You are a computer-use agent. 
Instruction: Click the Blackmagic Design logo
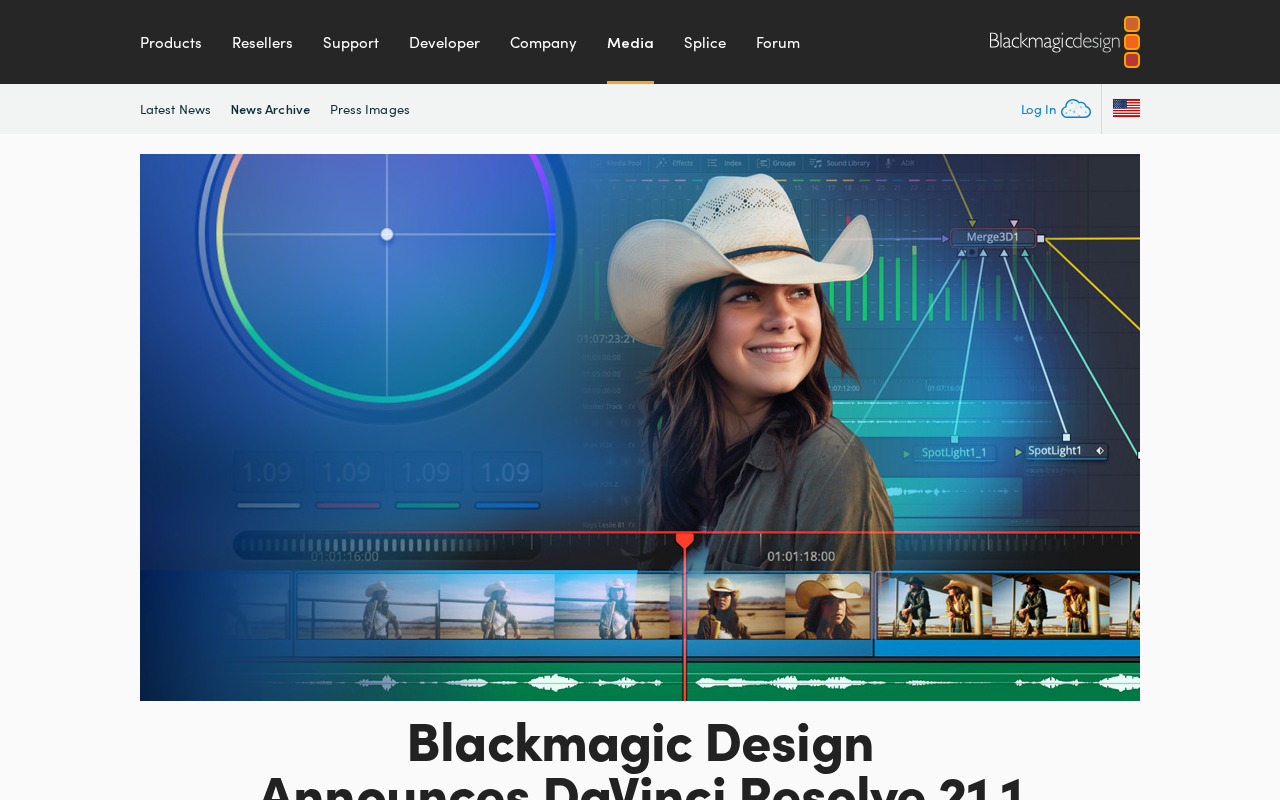[x=1064, y=42]
